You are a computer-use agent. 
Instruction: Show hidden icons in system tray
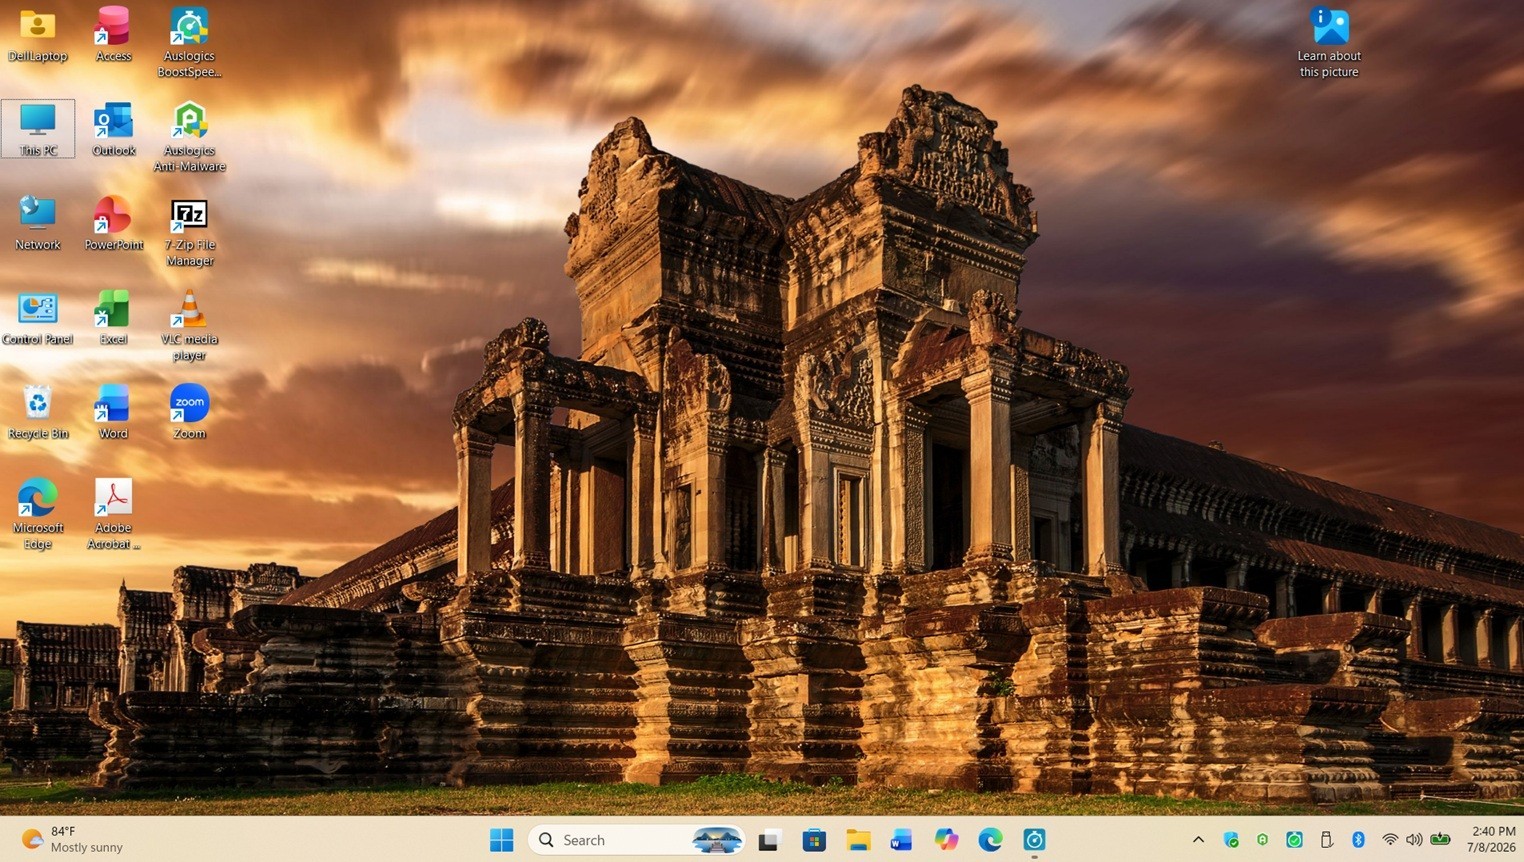tap(1198, 840)
